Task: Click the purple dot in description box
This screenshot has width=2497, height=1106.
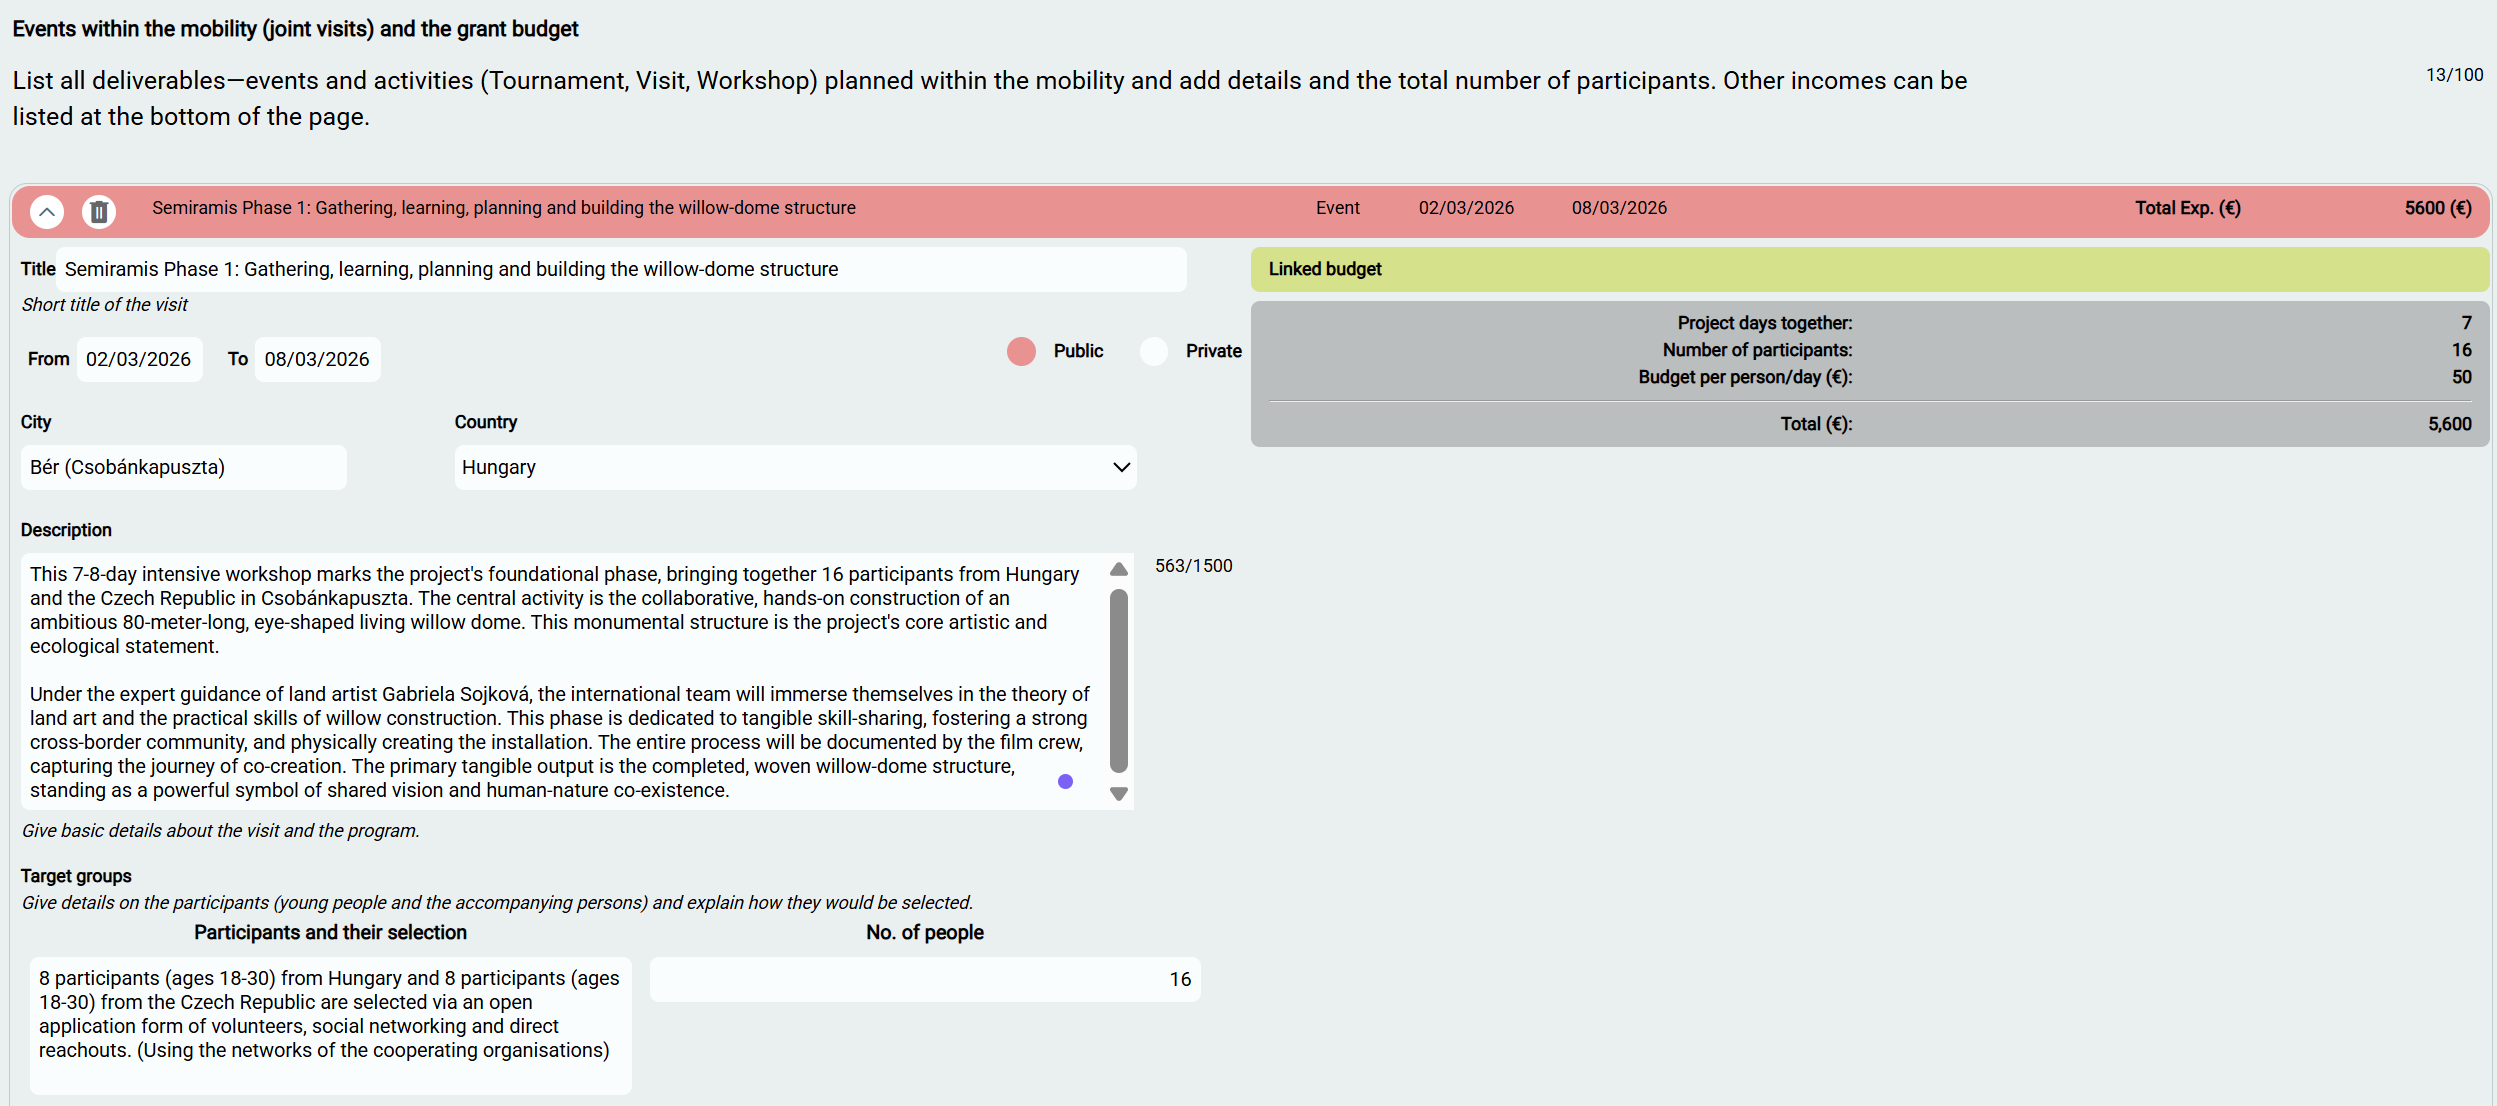Action: [x=1065, y=781]
